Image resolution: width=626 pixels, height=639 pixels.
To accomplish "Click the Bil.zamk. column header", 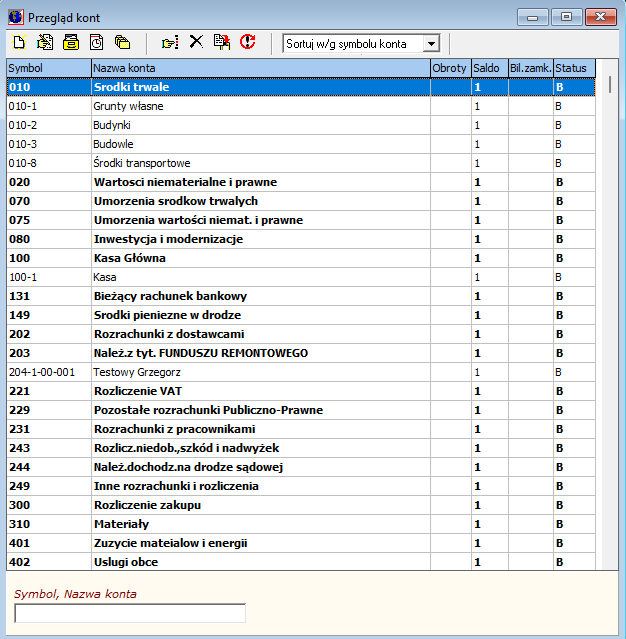I will click(x=531, y=68).
